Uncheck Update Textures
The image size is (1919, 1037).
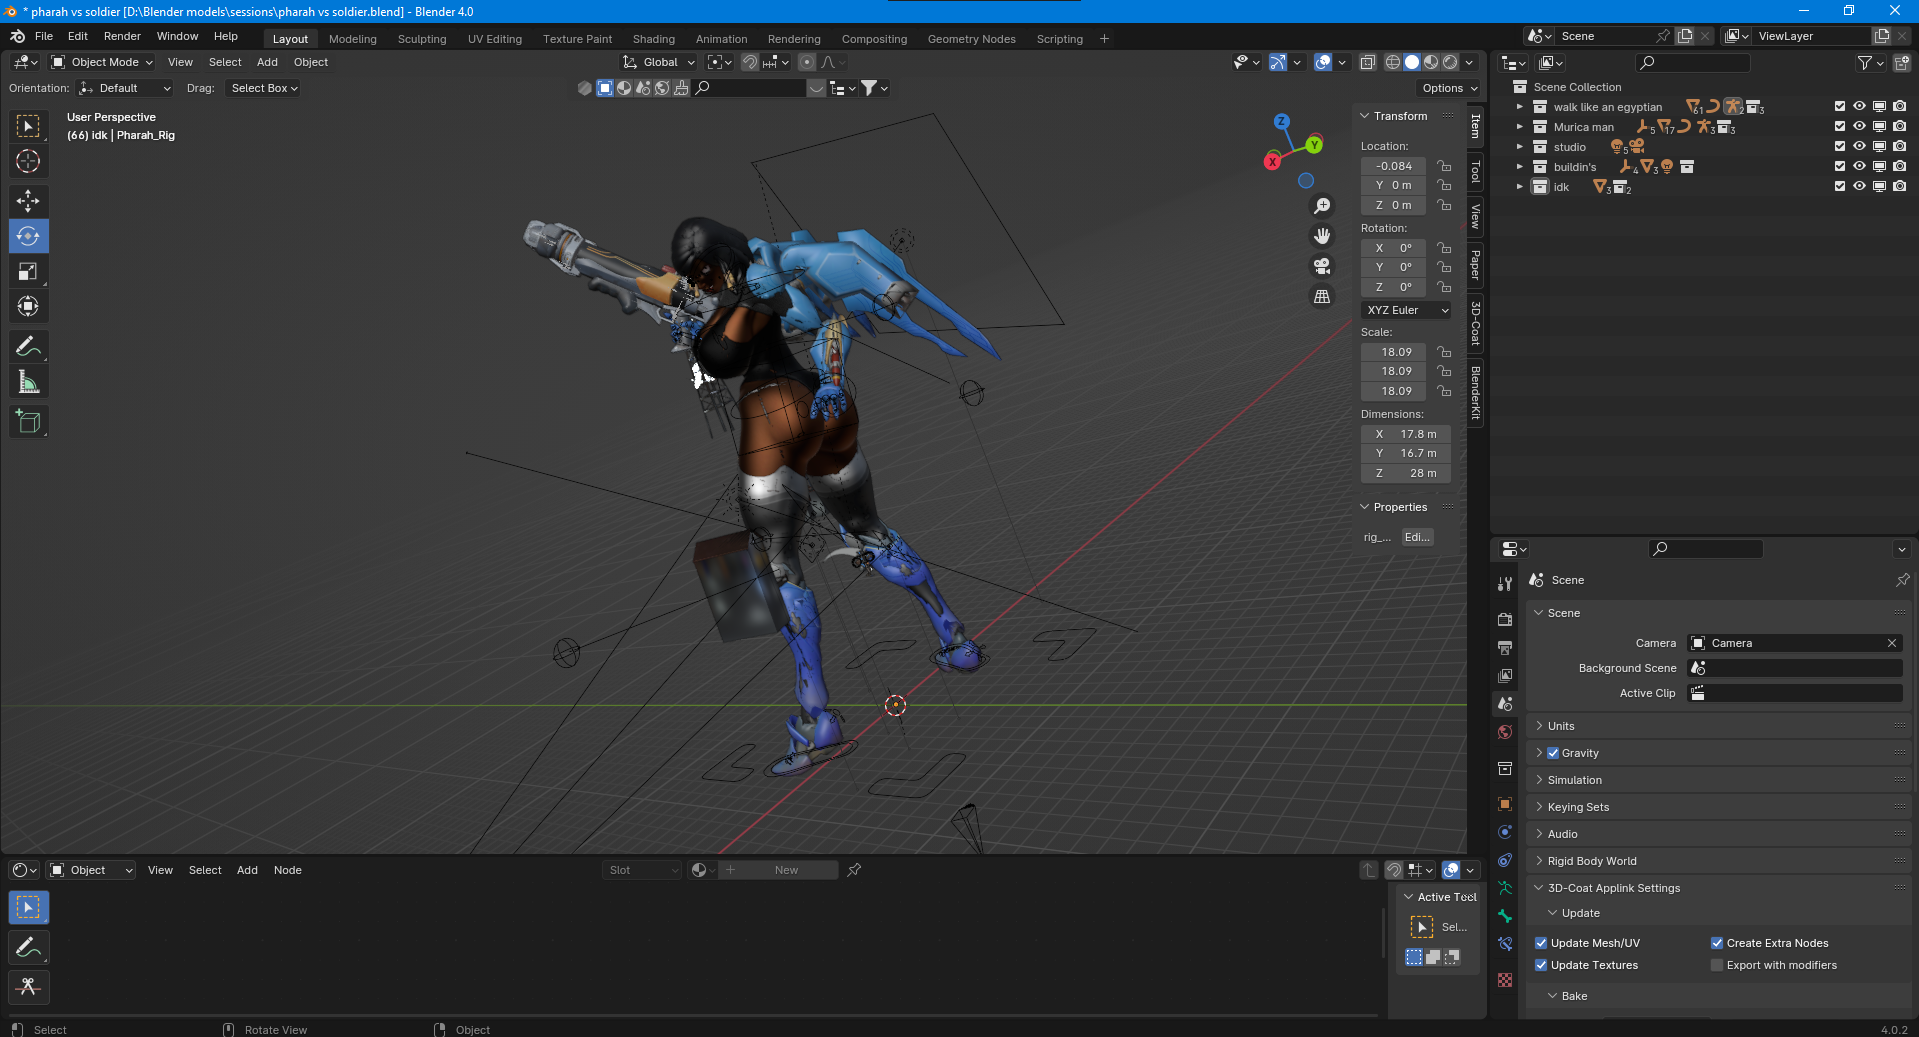[1541, 965]
